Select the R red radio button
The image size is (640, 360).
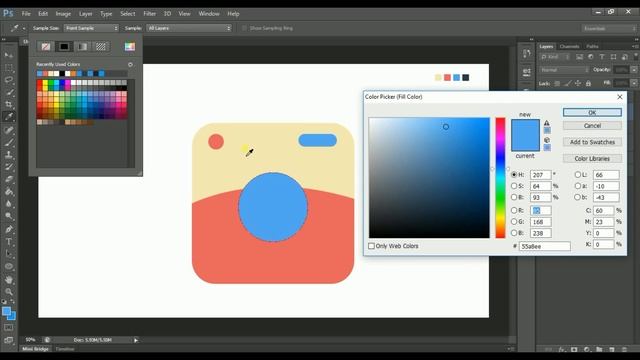point(514,210)
